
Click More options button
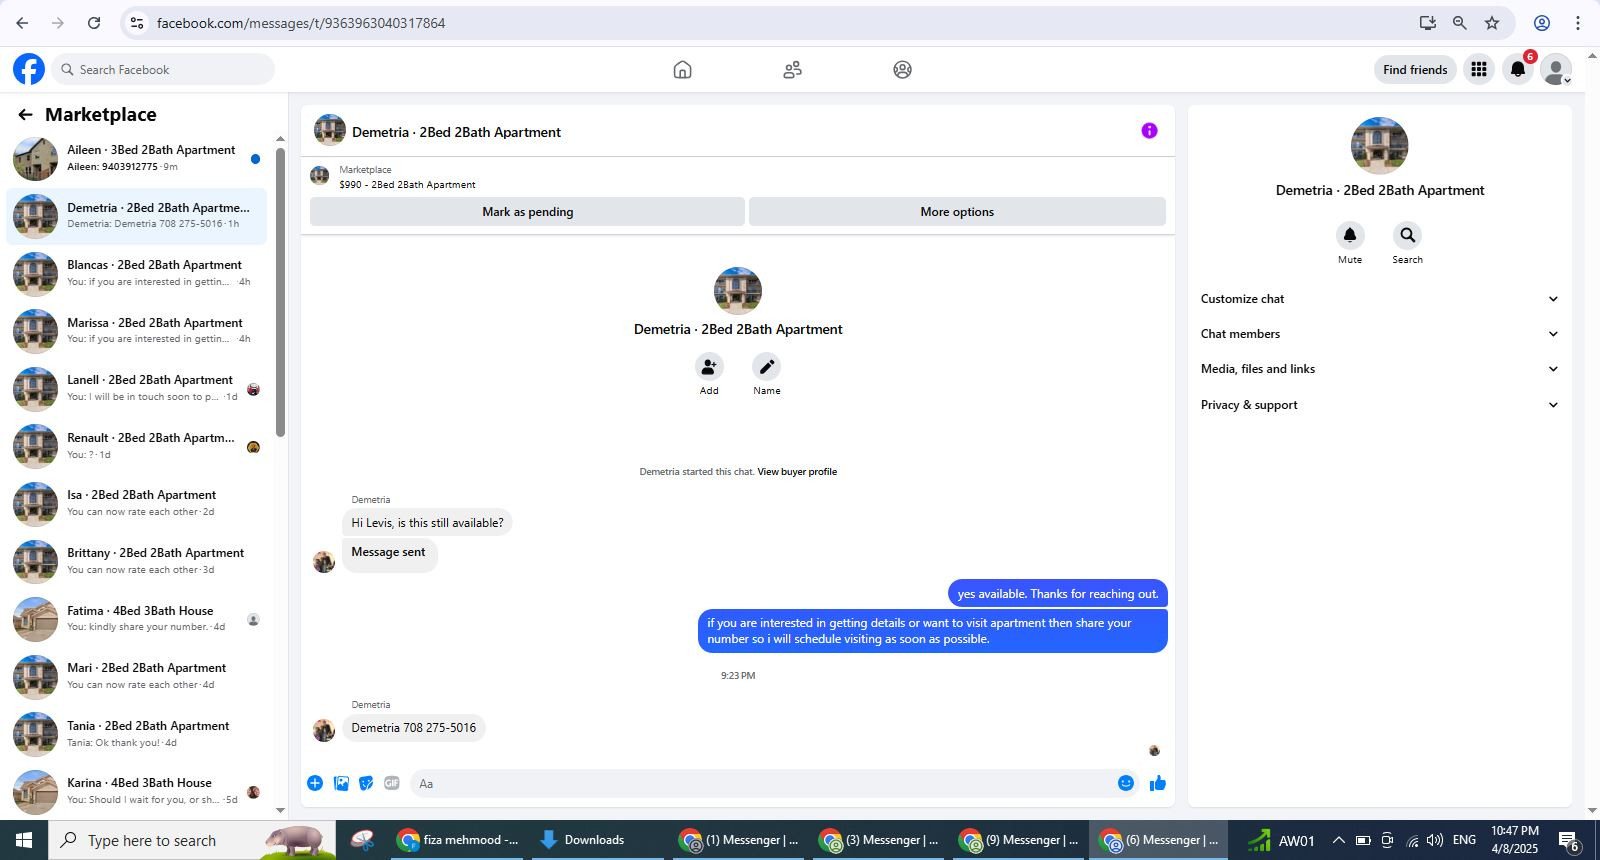957,212
